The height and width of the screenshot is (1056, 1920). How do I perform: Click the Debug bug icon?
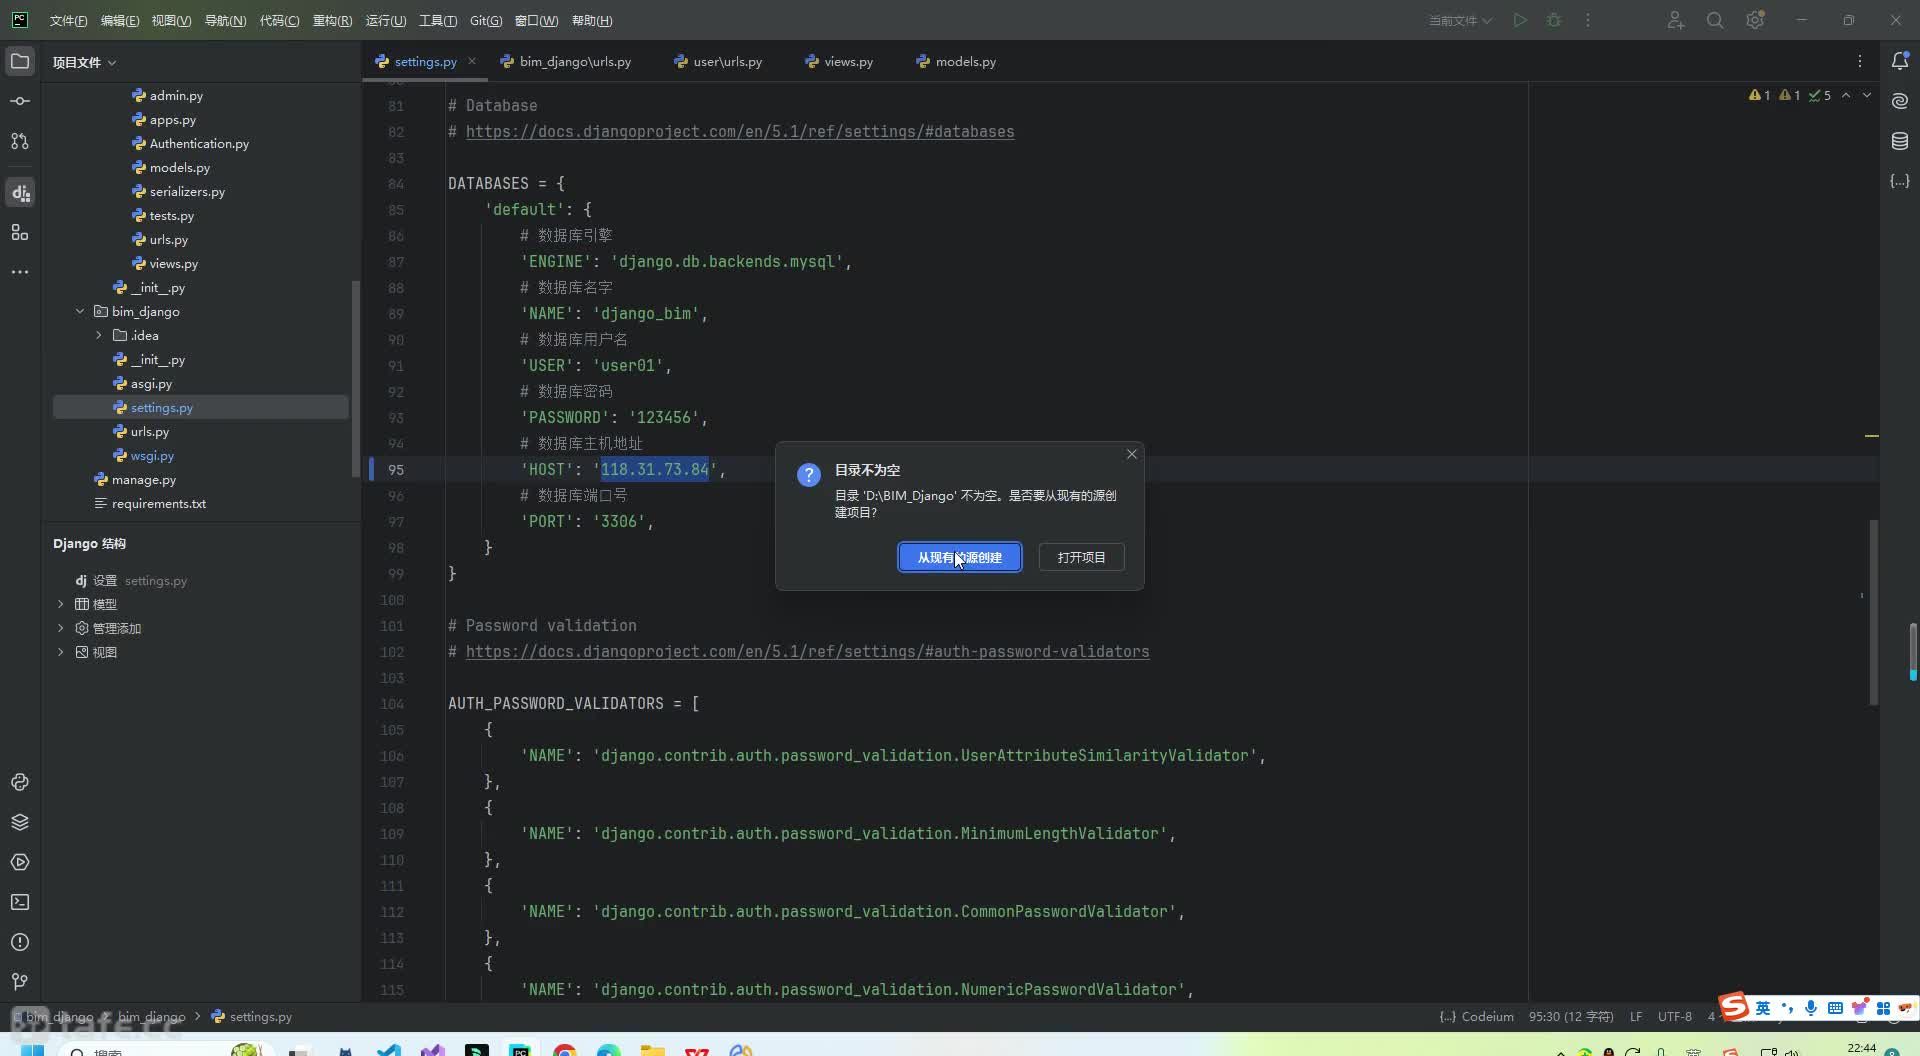1554,20
